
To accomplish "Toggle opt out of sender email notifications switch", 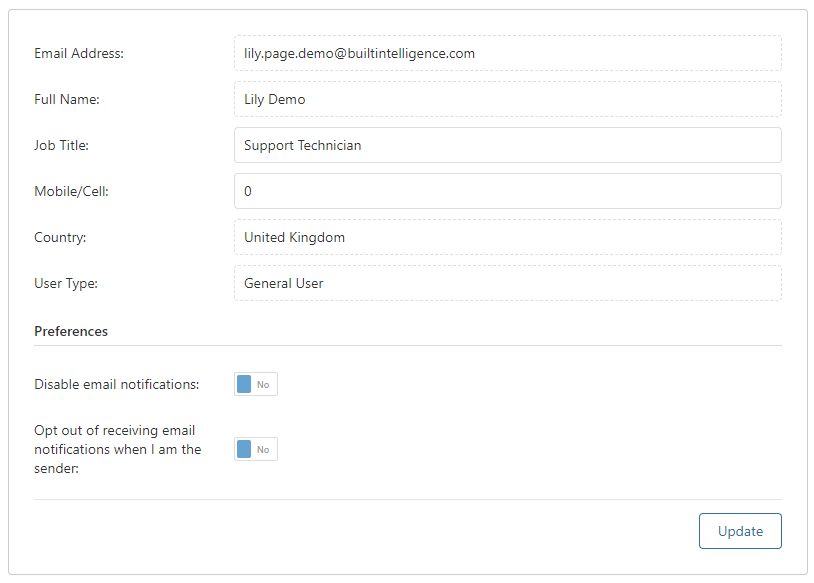I will pyautogui.click(x=256, y=449).
